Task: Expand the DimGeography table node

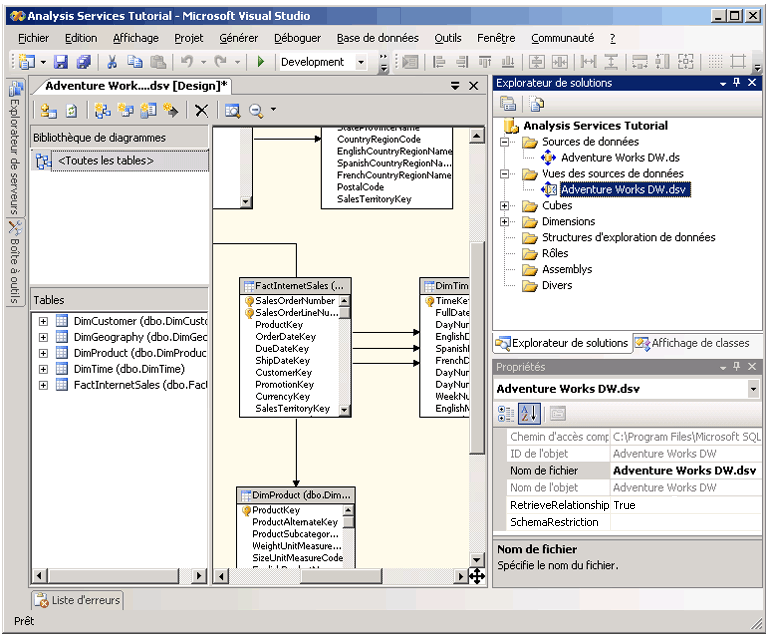Action: (x=43, y=338)
